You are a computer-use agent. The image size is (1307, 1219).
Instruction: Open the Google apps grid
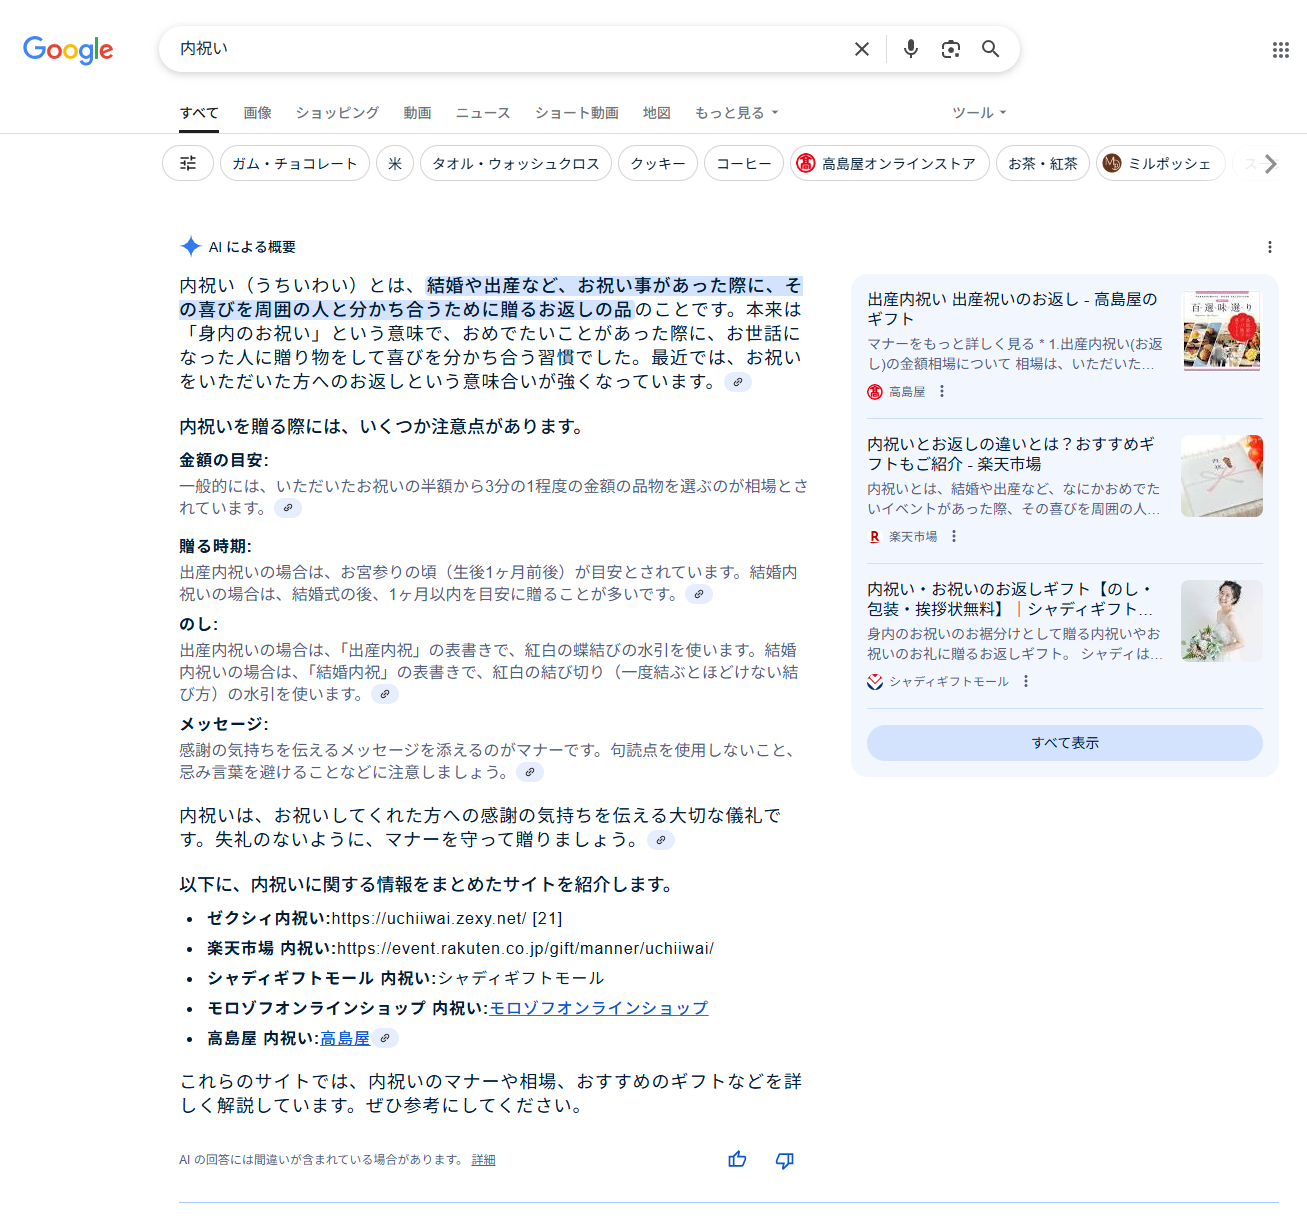coord(1280,50)
